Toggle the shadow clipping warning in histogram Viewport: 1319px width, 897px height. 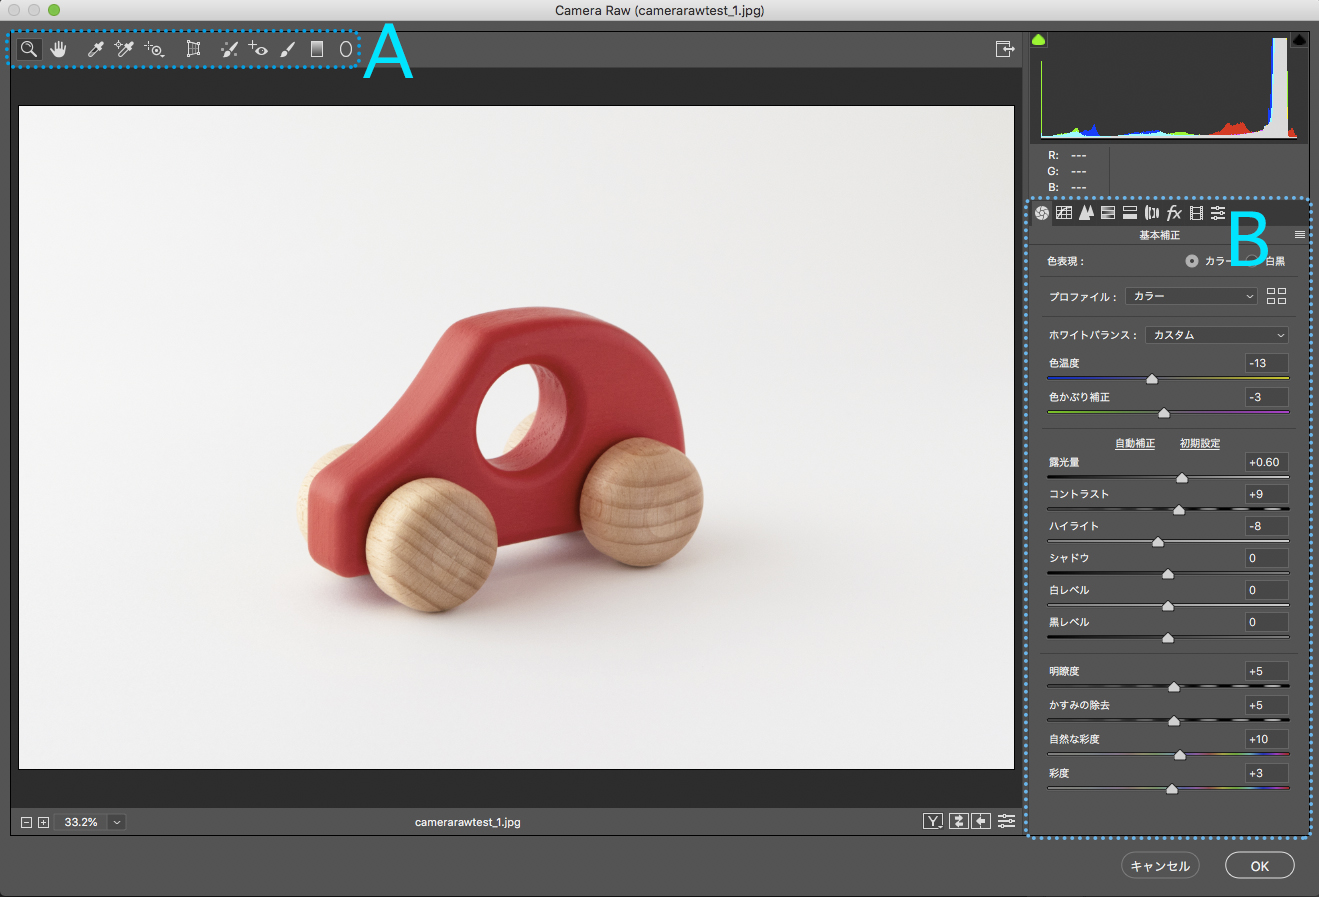coord(1038,40)
